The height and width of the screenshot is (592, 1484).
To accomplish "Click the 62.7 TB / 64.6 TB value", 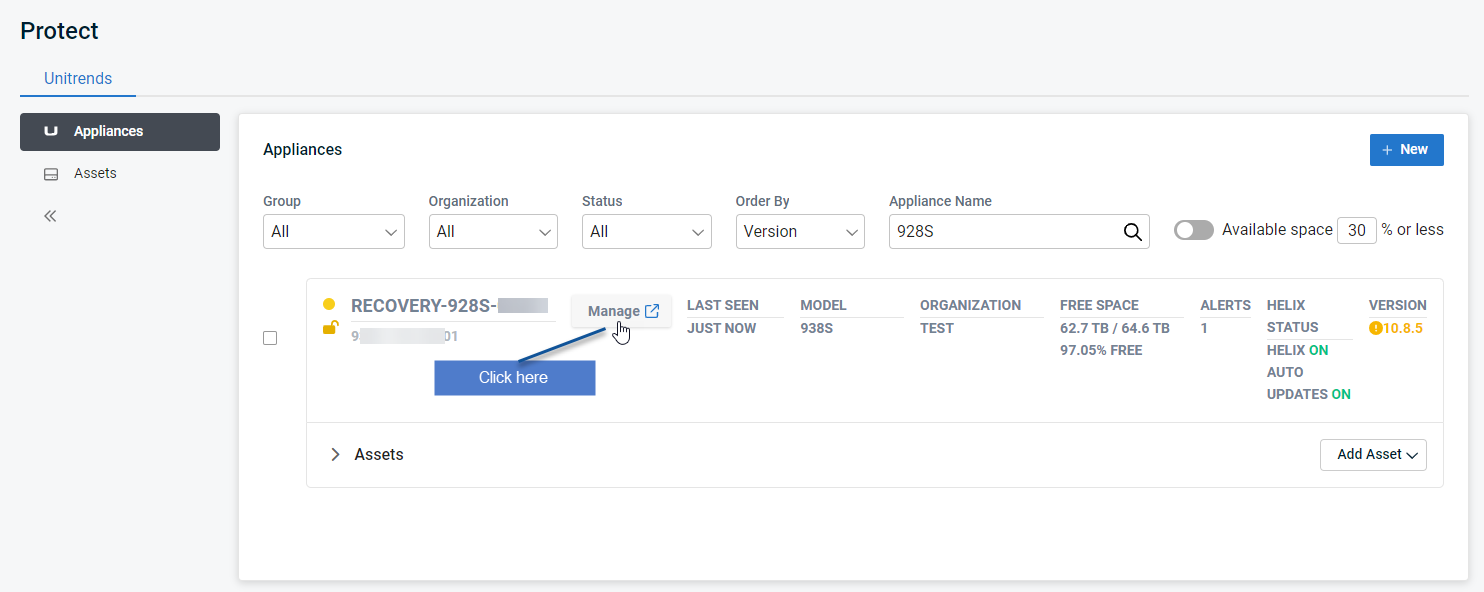I will 1115,328.
